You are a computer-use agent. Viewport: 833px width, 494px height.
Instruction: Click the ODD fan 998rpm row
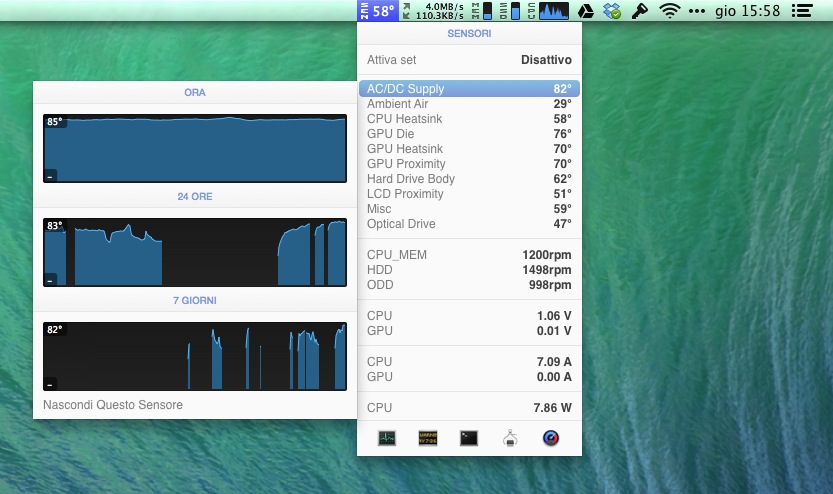point(470,285)
